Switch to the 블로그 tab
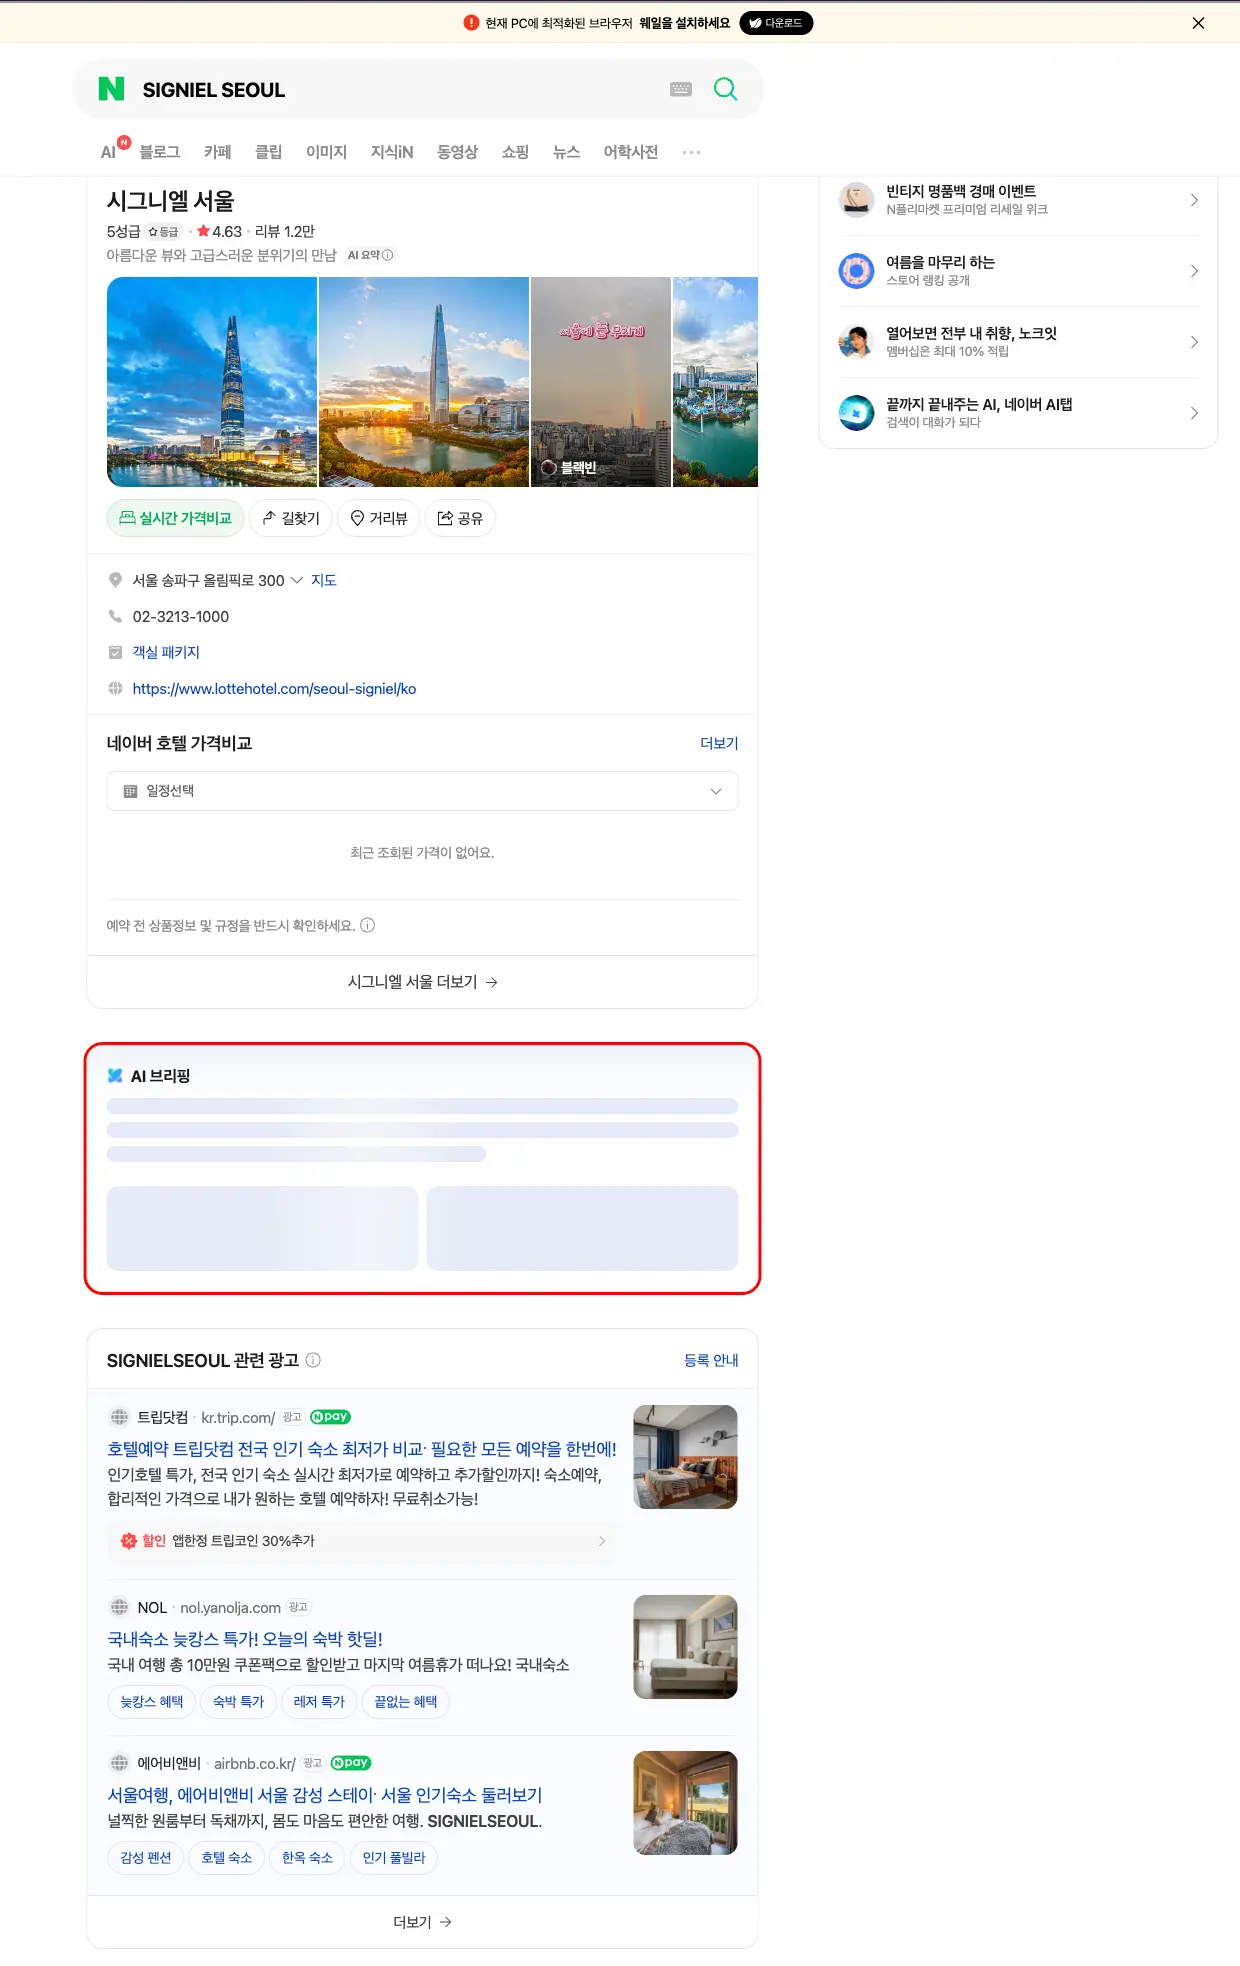Image resolution: width=1240 pixels, height=1966 pixels. pyautogui.click(x=159, y=152)
